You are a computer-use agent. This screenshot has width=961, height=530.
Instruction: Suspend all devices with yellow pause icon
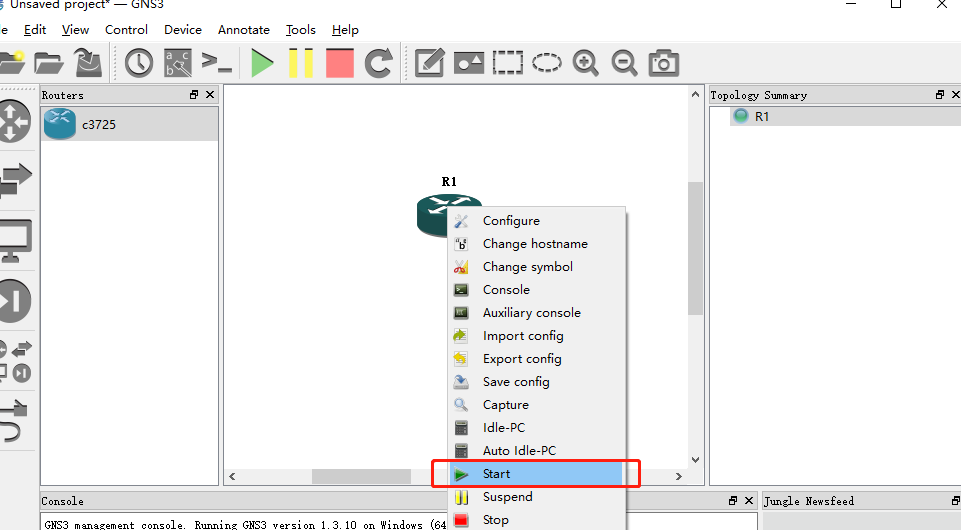click(x=301, y=63)
